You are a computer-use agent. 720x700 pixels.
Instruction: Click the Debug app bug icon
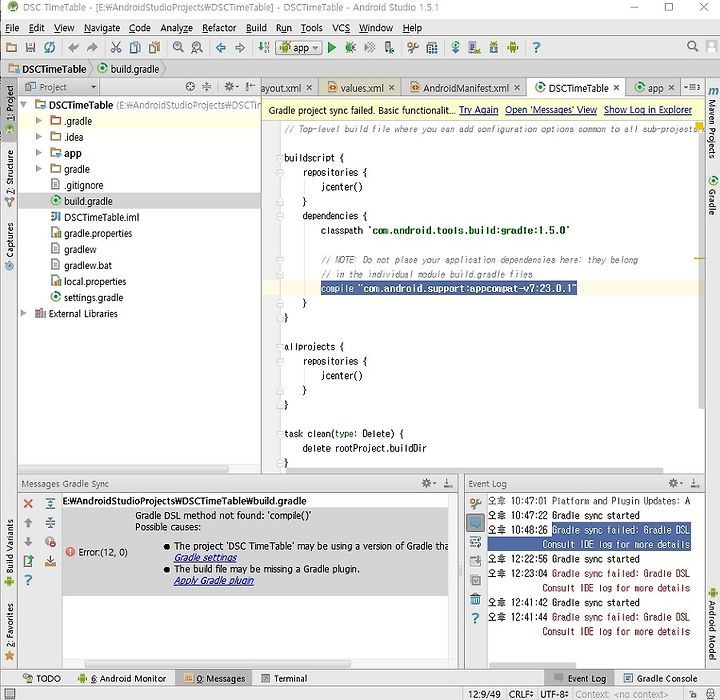tap(350, 47)
